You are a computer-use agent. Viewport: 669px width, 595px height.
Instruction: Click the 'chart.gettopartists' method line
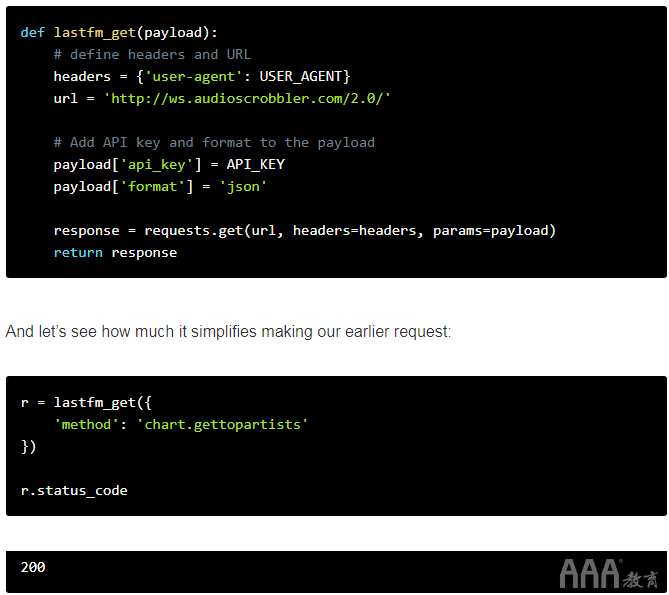[x=181, y=425]
